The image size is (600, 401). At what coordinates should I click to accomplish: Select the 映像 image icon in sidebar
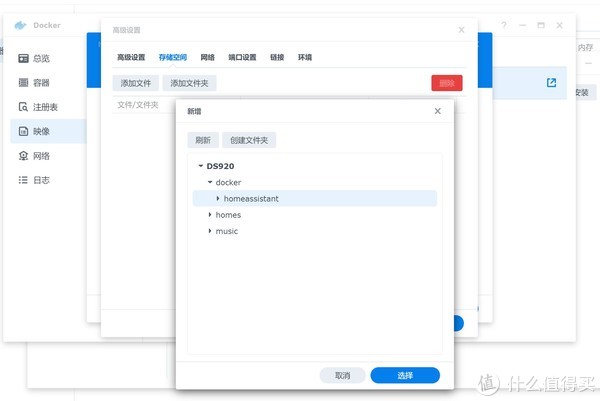click(x=23, y=131)
